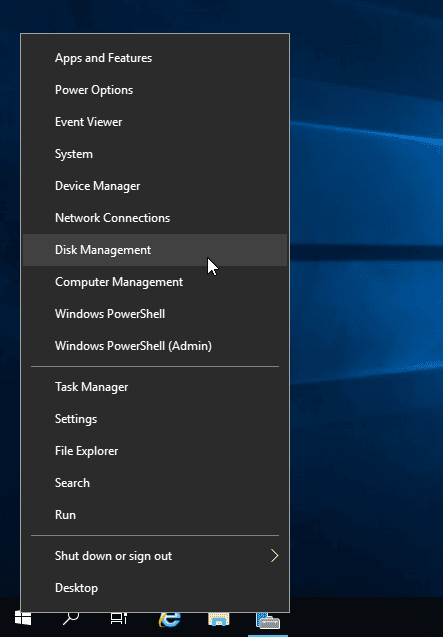Image resolution: width=443 pixels, height=637 pixels.
Task: Click the Windows Start button
Action: coord(23,618)
